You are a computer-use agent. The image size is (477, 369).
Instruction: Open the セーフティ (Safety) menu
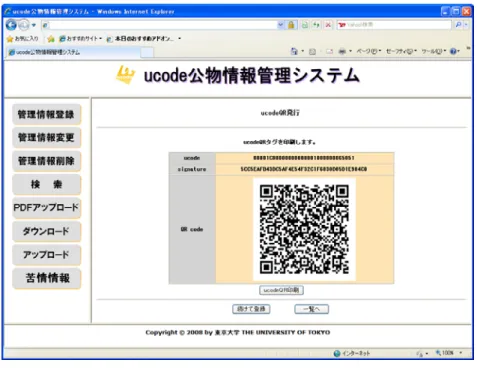(401, 51)
